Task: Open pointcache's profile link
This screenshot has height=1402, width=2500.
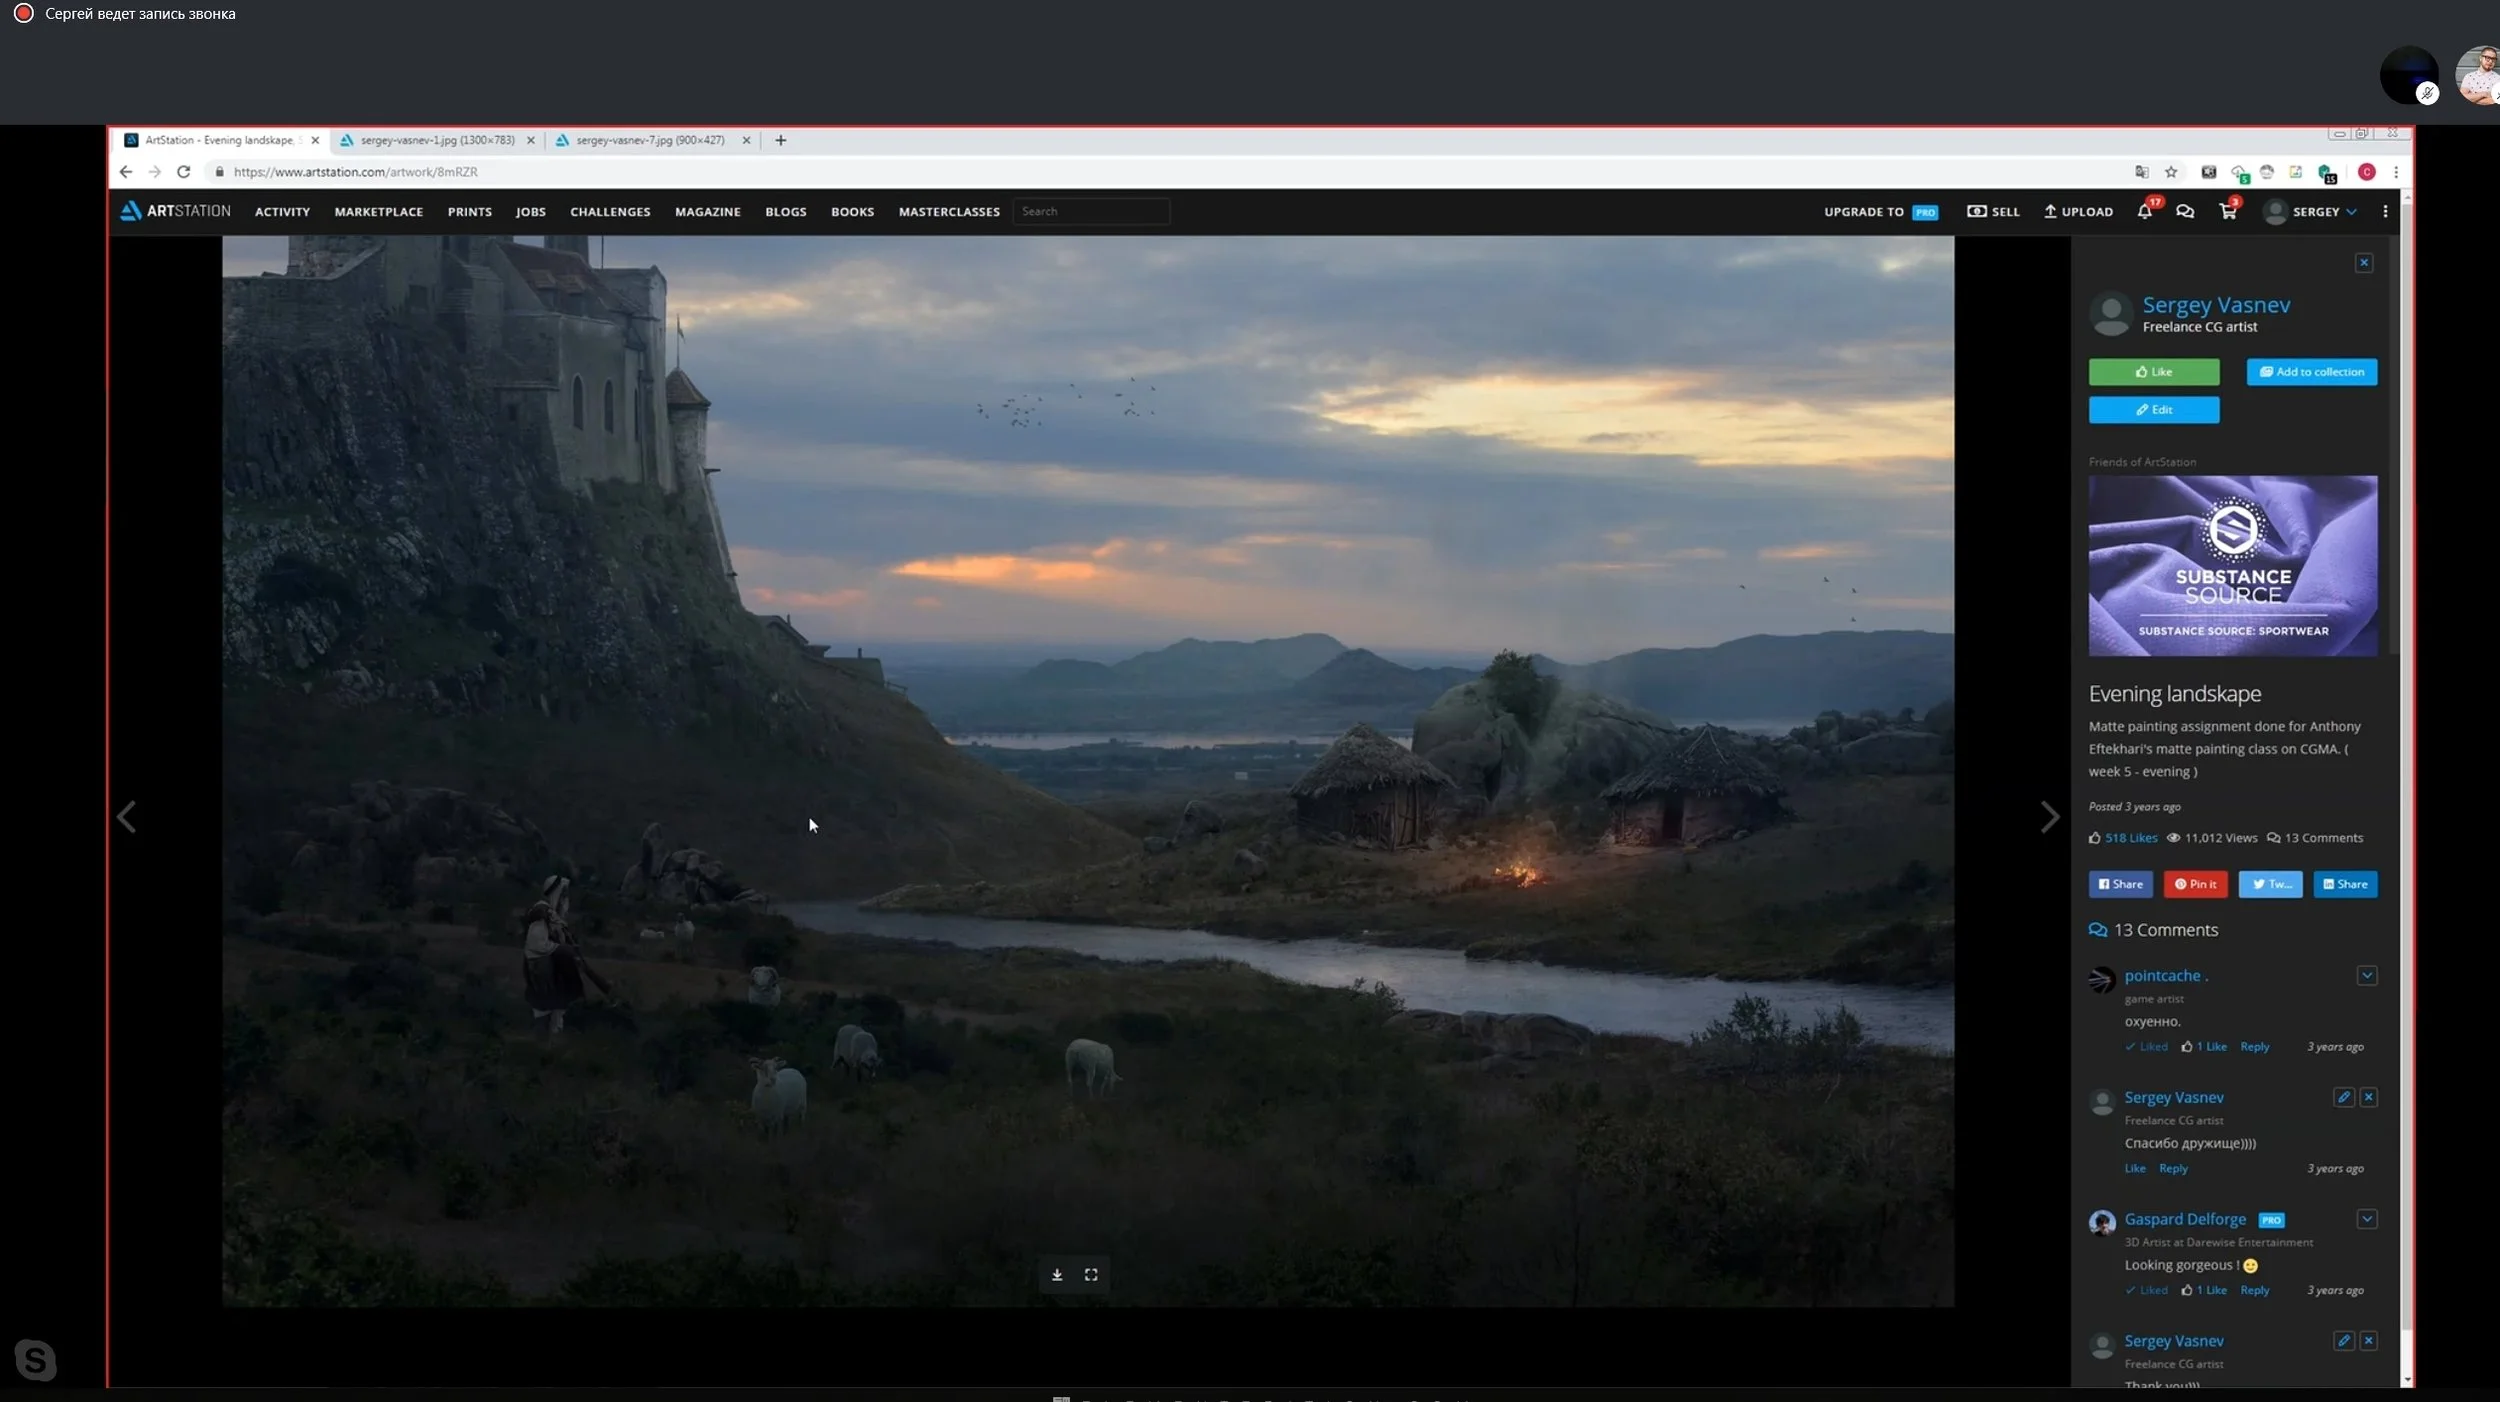Action: [2166, 976]
